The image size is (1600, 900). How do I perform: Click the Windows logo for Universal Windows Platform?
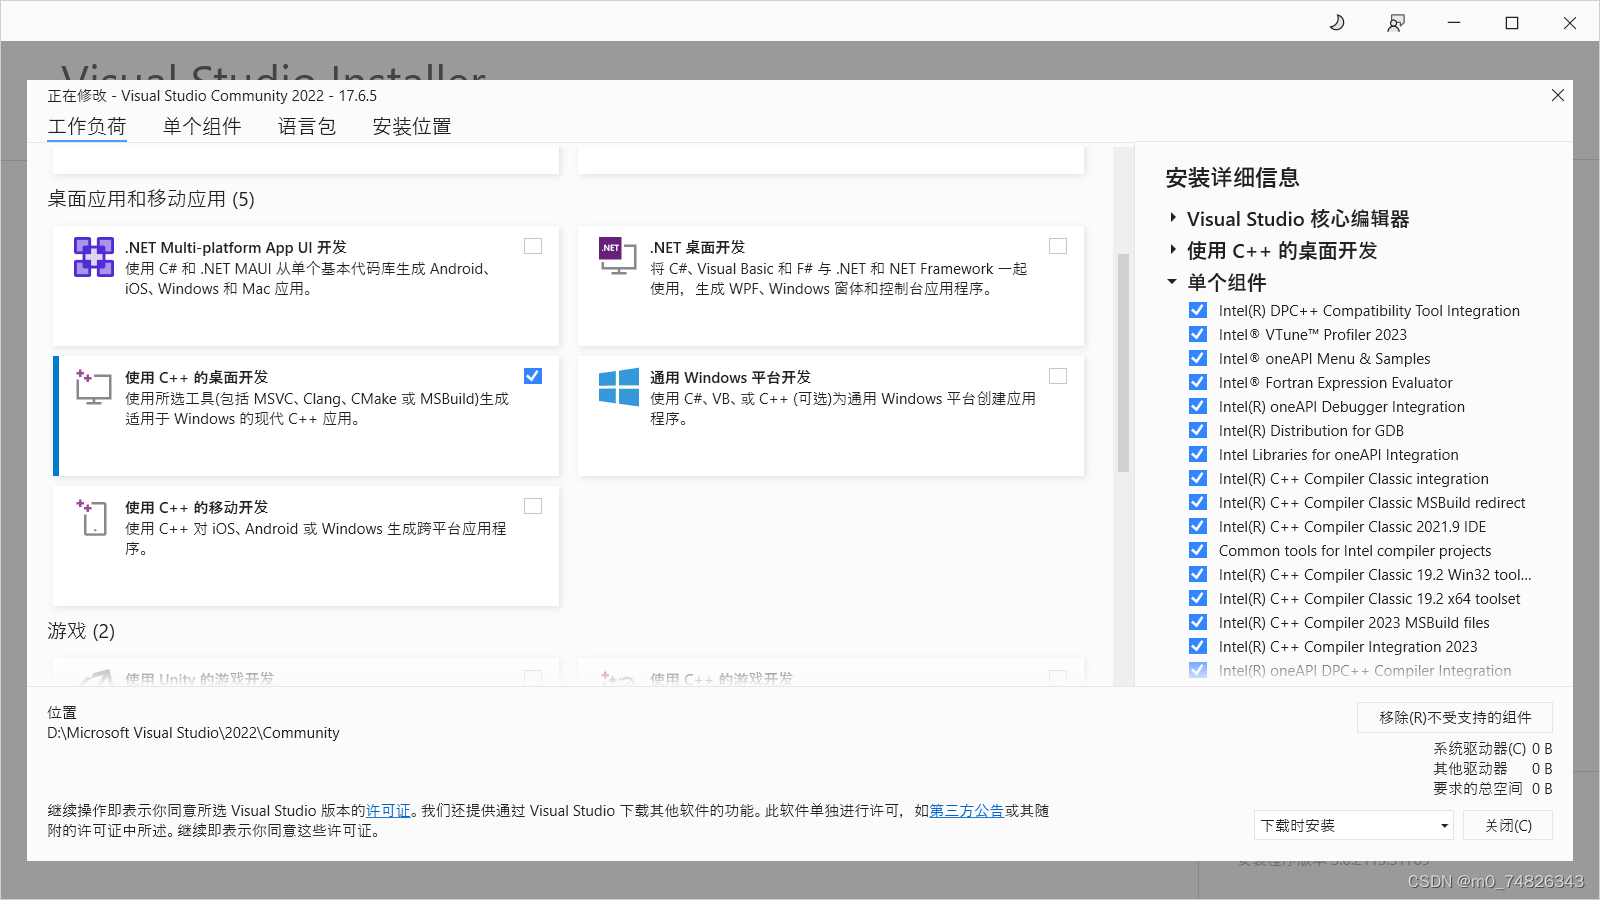(618, 387)
